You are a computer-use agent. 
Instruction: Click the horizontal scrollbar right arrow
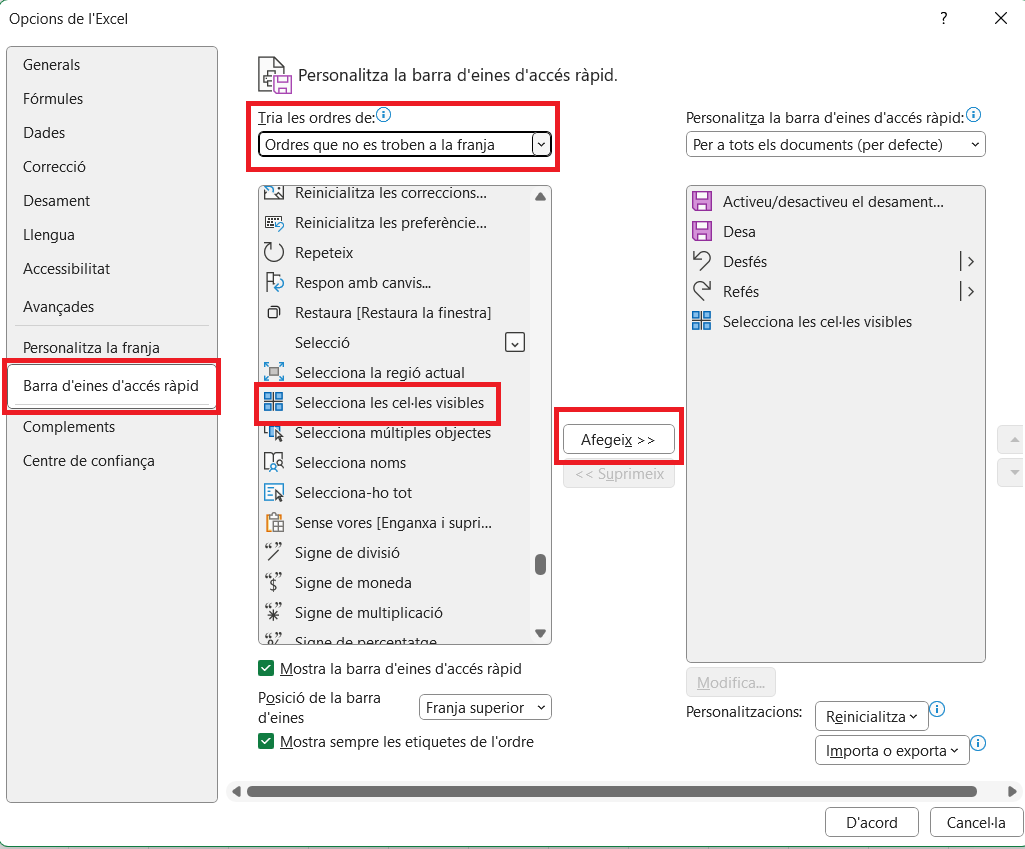point(1013,791)
